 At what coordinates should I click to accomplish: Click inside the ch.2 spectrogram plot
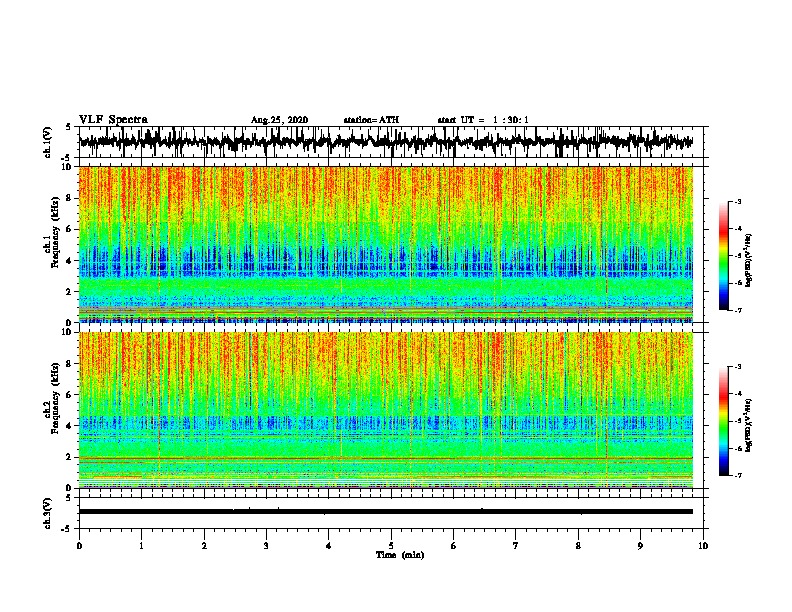tap(386, 410)
